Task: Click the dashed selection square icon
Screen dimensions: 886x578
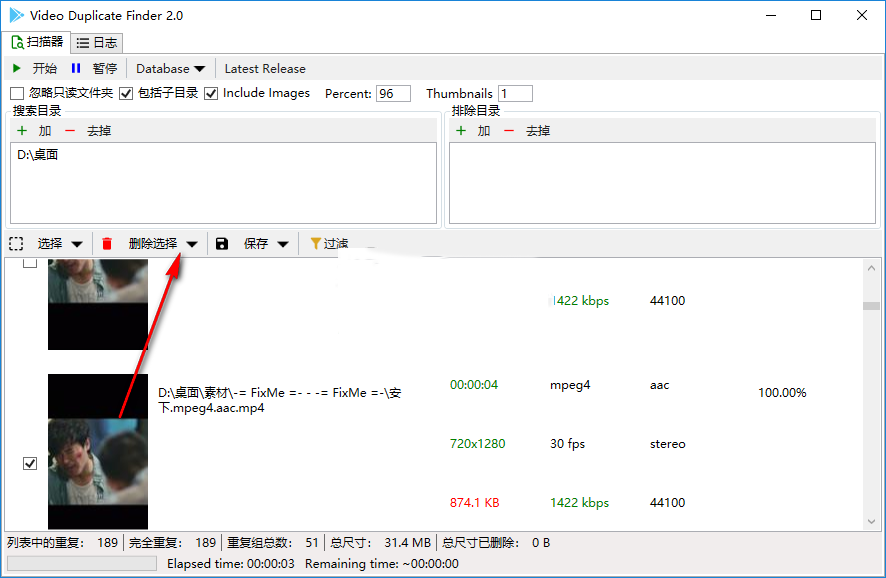Action: coord(16,244)
